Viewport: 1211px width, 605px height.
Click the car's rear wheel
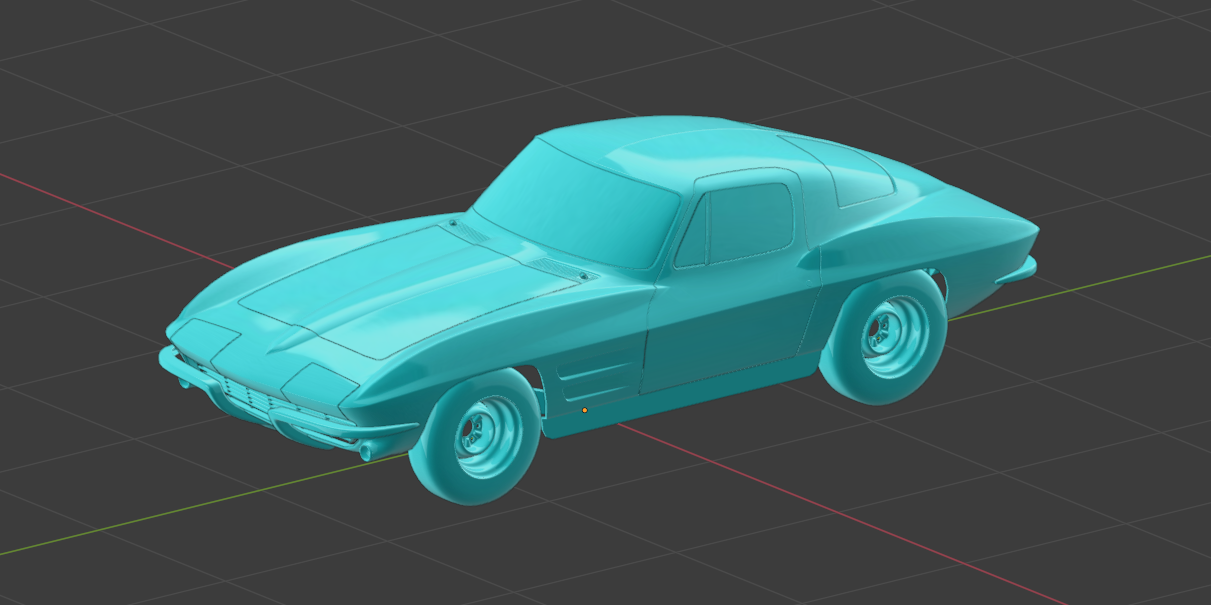(x=884, y=338)
